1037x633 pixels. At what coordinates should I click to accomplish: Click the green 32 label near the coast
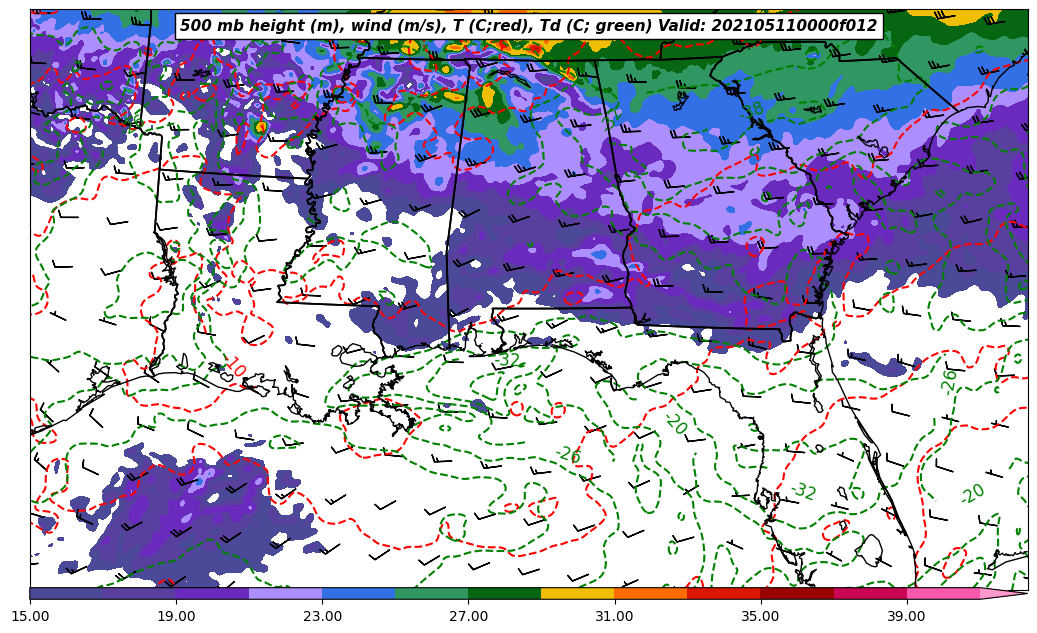(x=508, y=360)
